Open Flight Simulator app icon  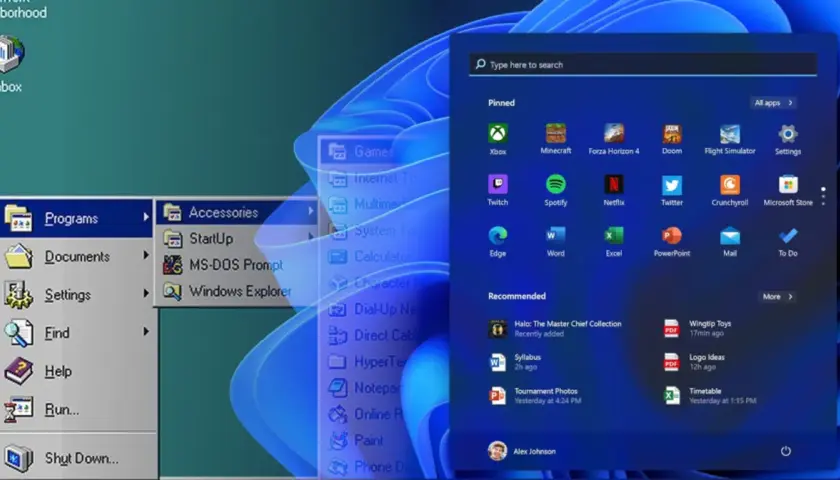point(730,133)
